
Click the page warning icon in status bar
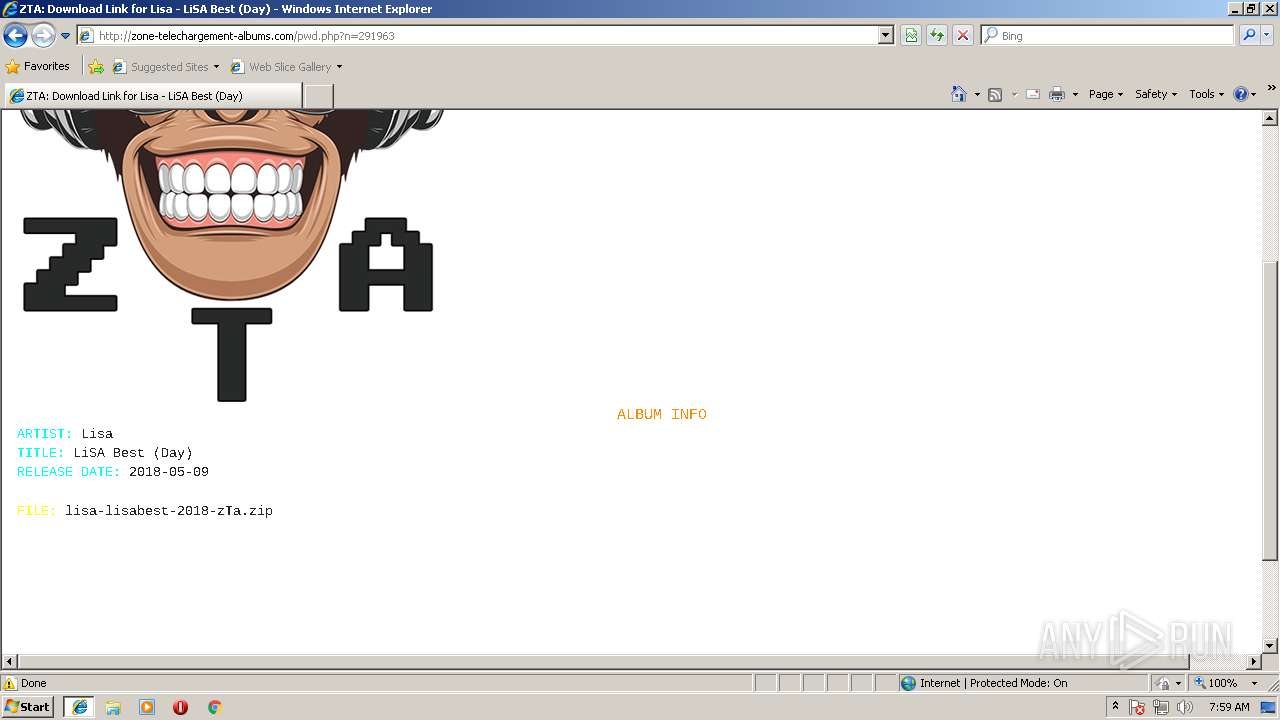[x=10, y=683]
